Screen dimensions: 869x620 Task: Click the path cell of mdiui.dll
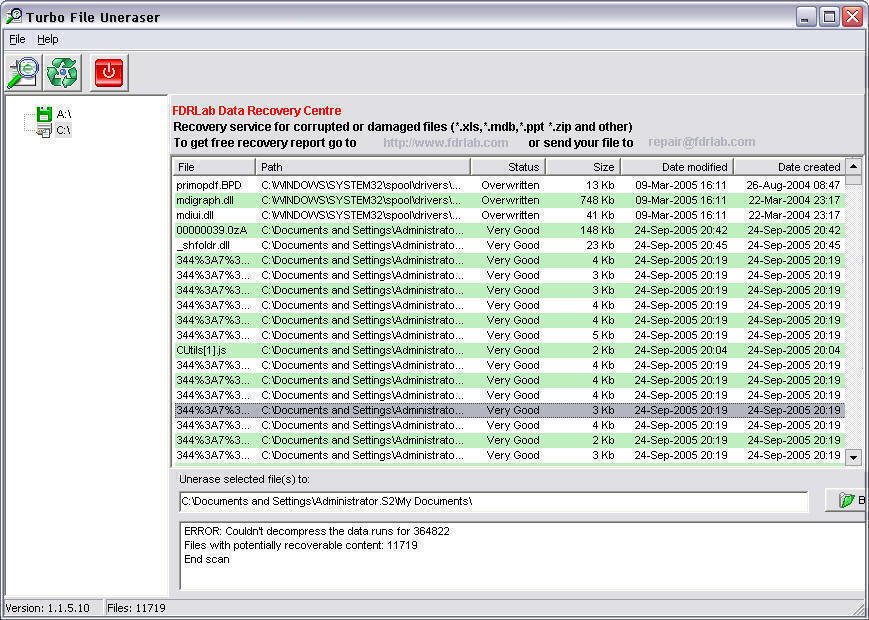coord(361,215)
